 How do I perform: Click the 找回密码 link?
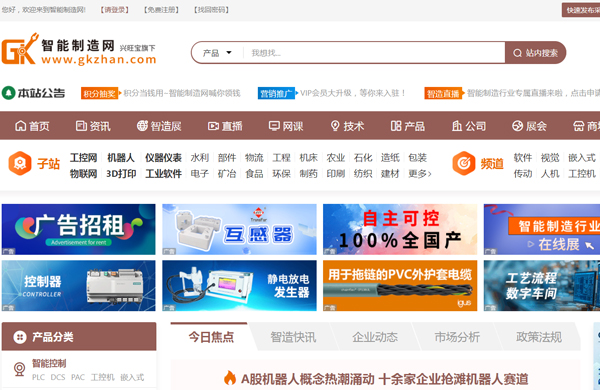click(x=211, y=10)
